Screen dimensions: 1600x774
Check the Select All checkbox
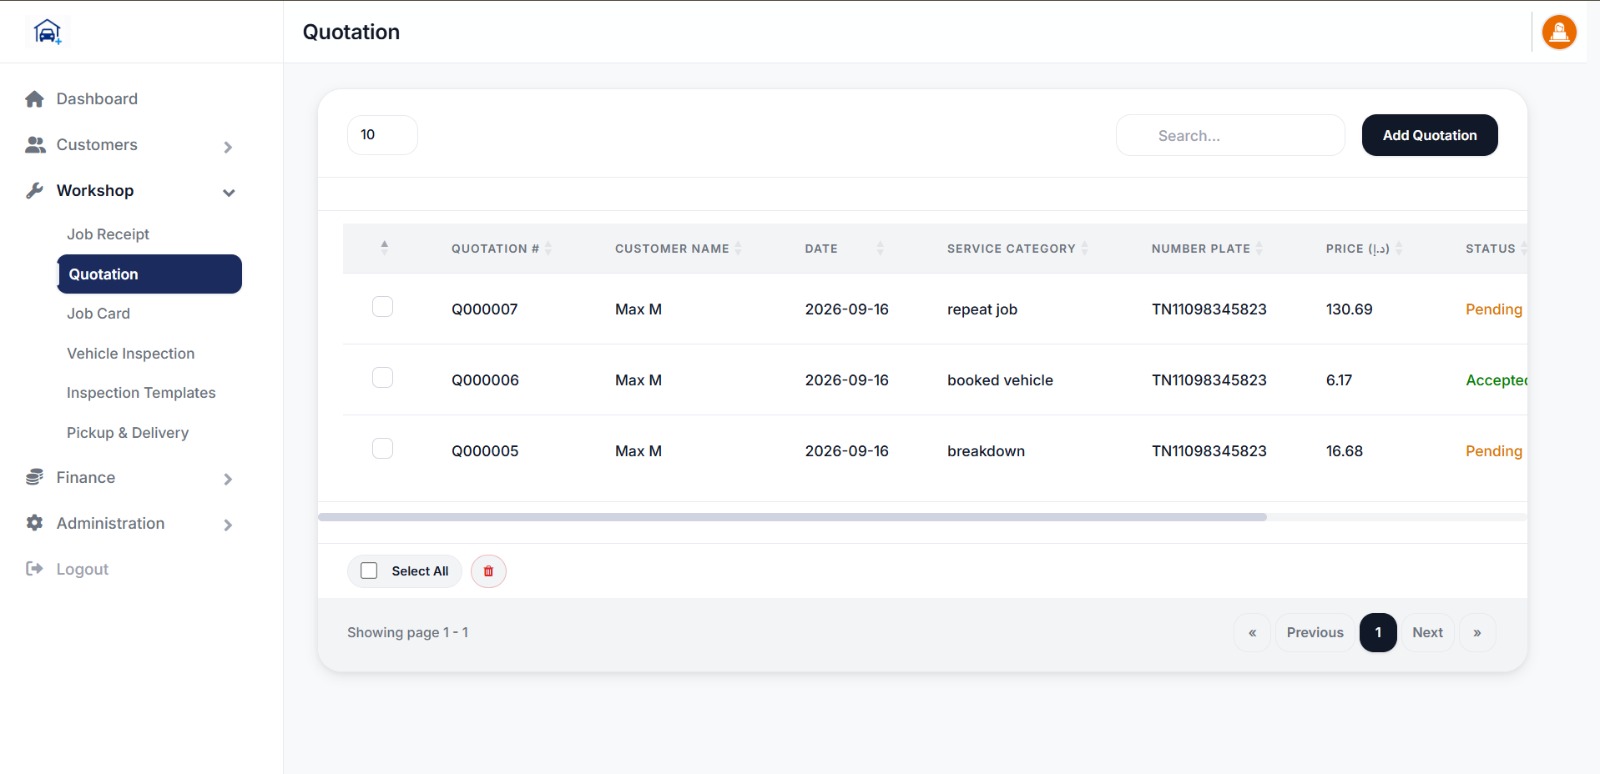[369, 571]
